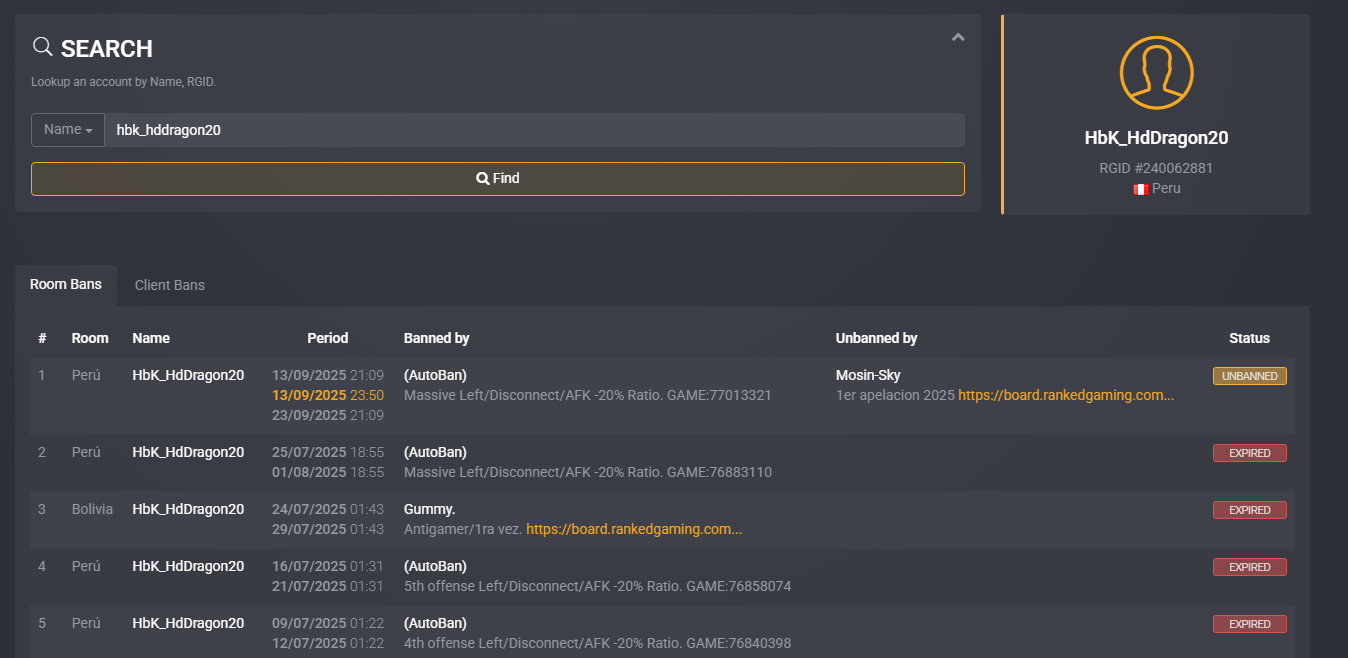
Task: Select profile name HbK_HdDragon20 in card
Action: [1156, 138]
